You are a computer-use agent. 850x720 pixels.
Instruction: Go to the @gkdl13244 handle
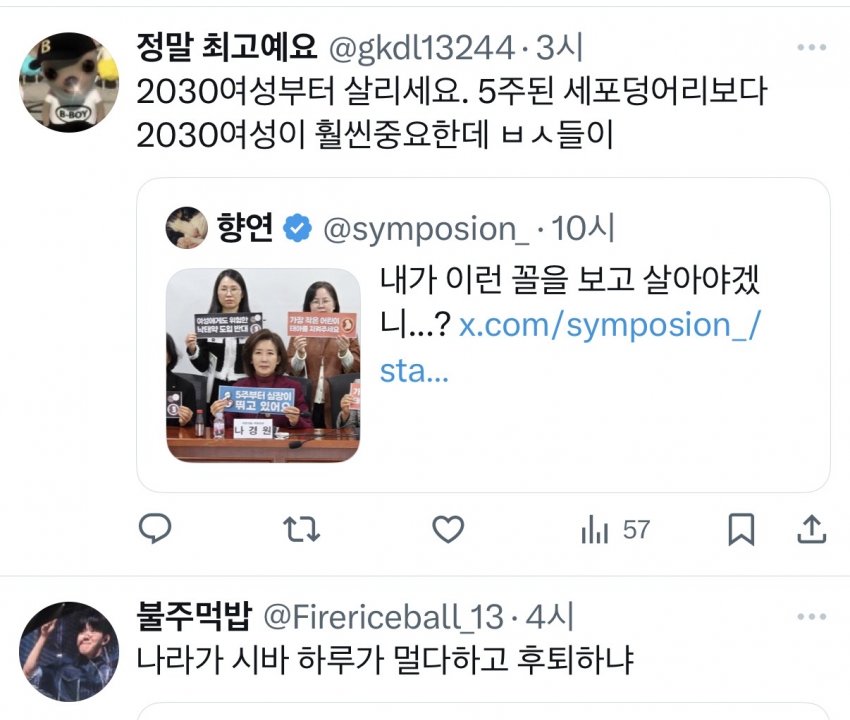coord(421,48)
